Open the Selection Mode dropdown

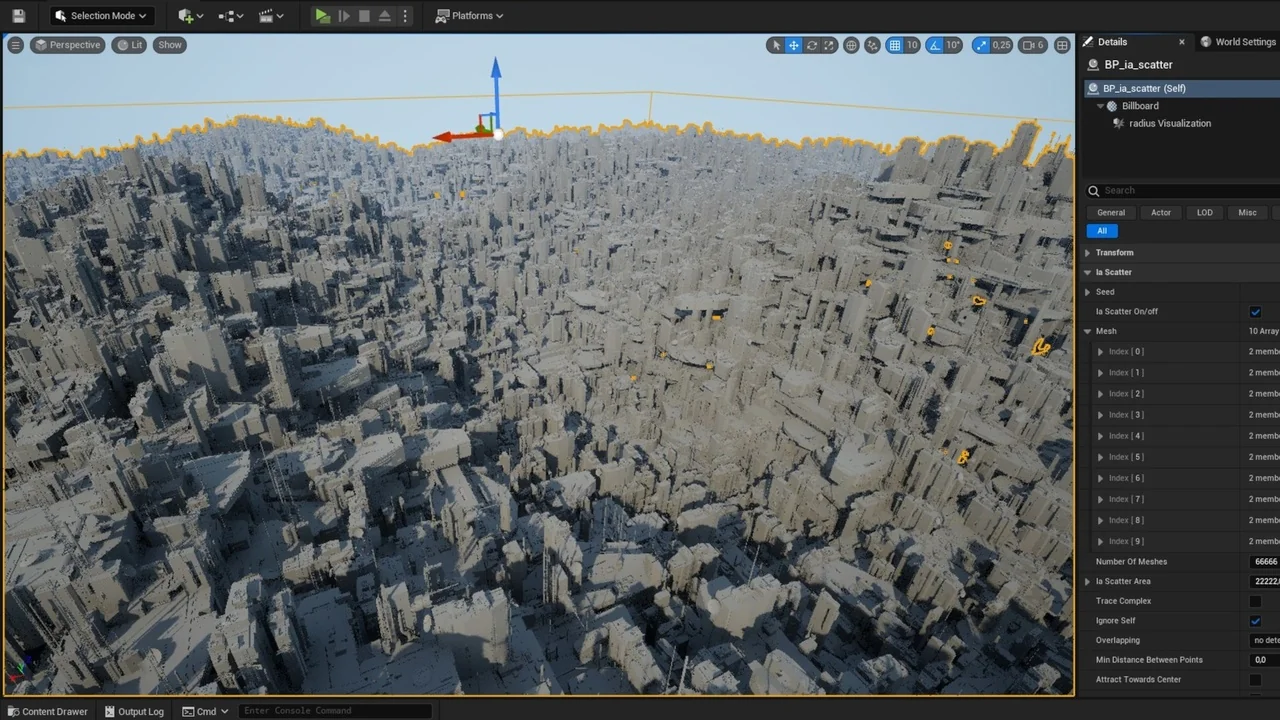tap(102, 16)
